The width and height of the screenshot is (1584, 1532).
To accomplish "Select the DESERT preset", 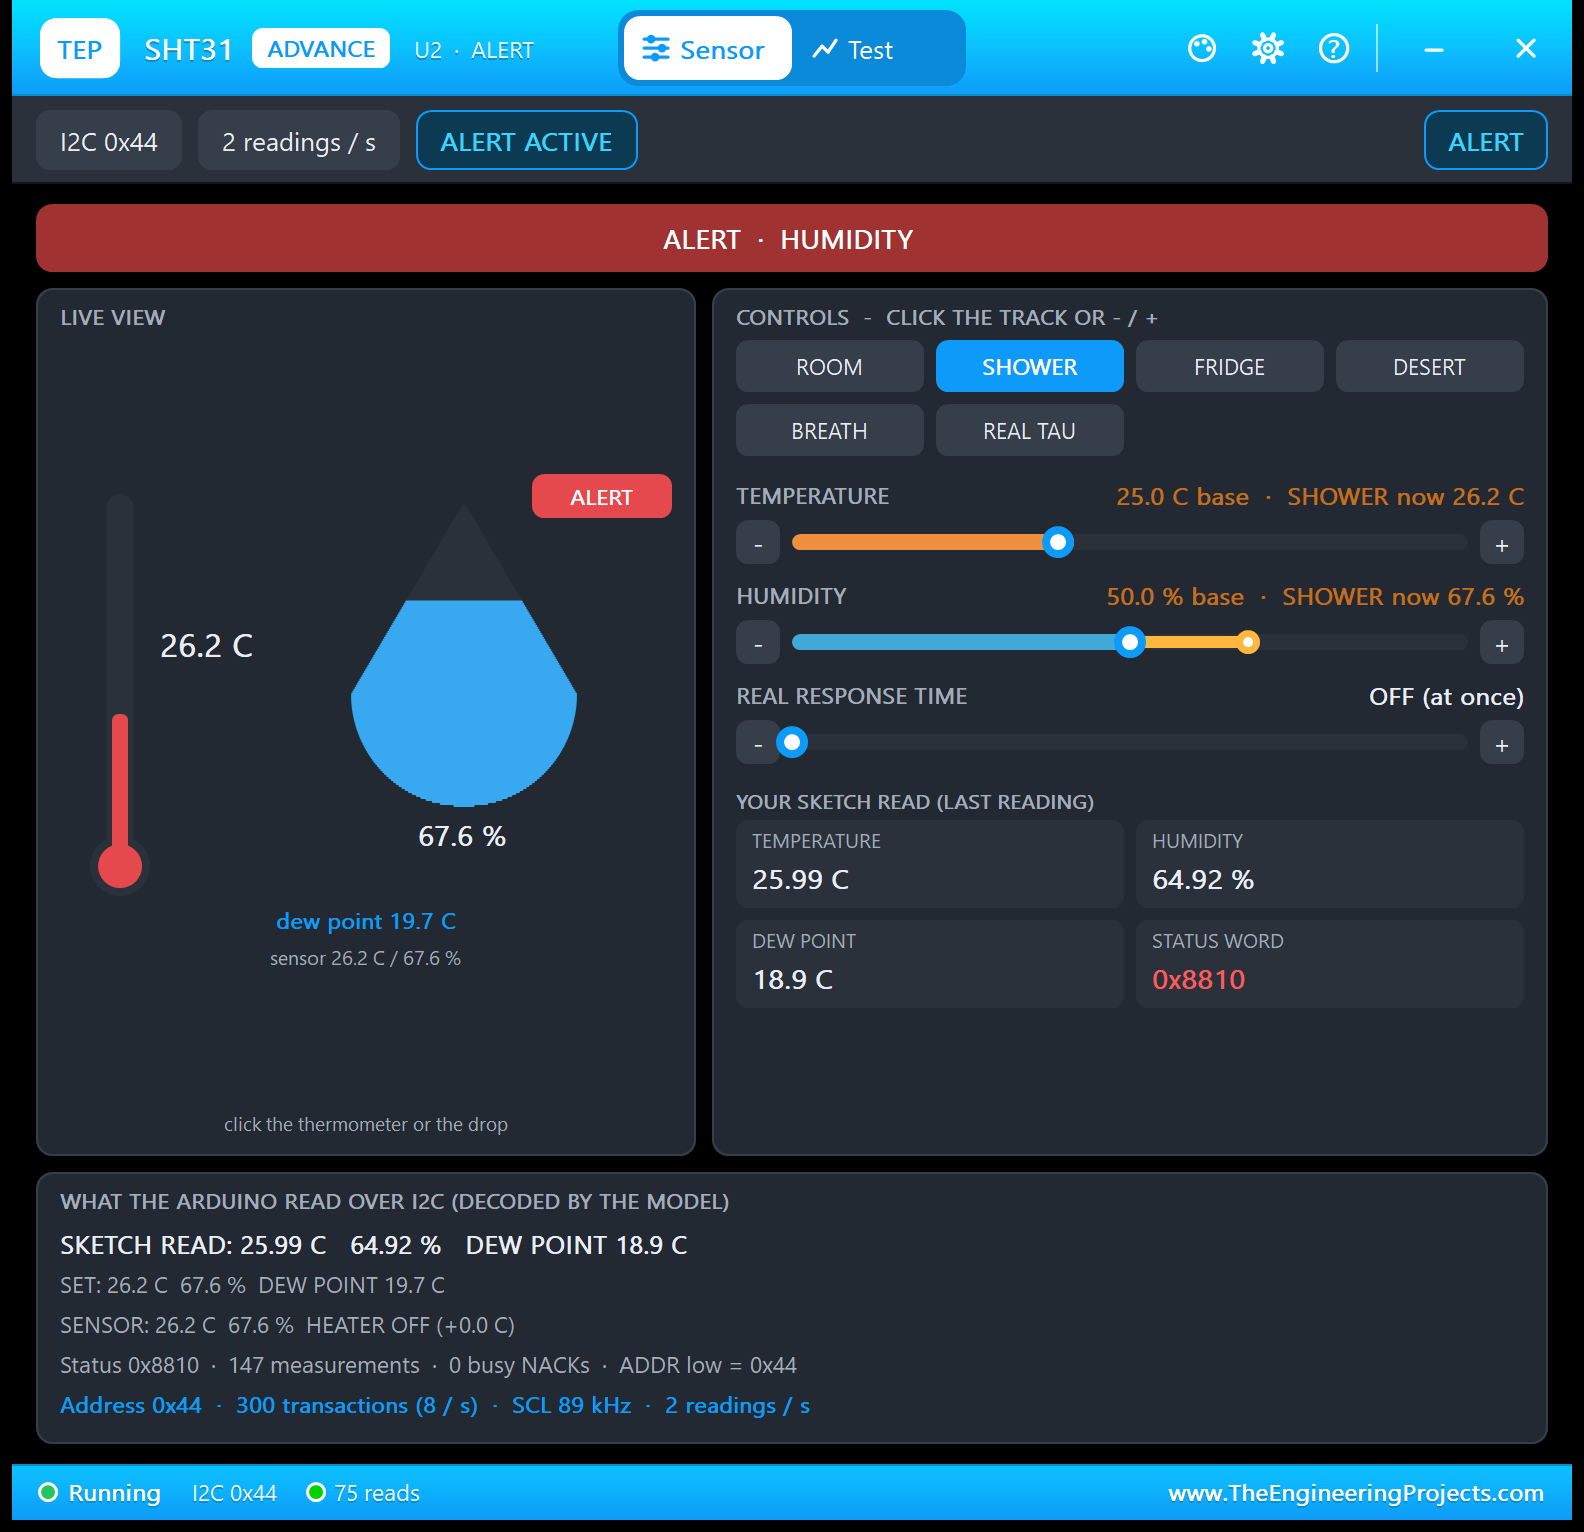I will pos(1430,366).
